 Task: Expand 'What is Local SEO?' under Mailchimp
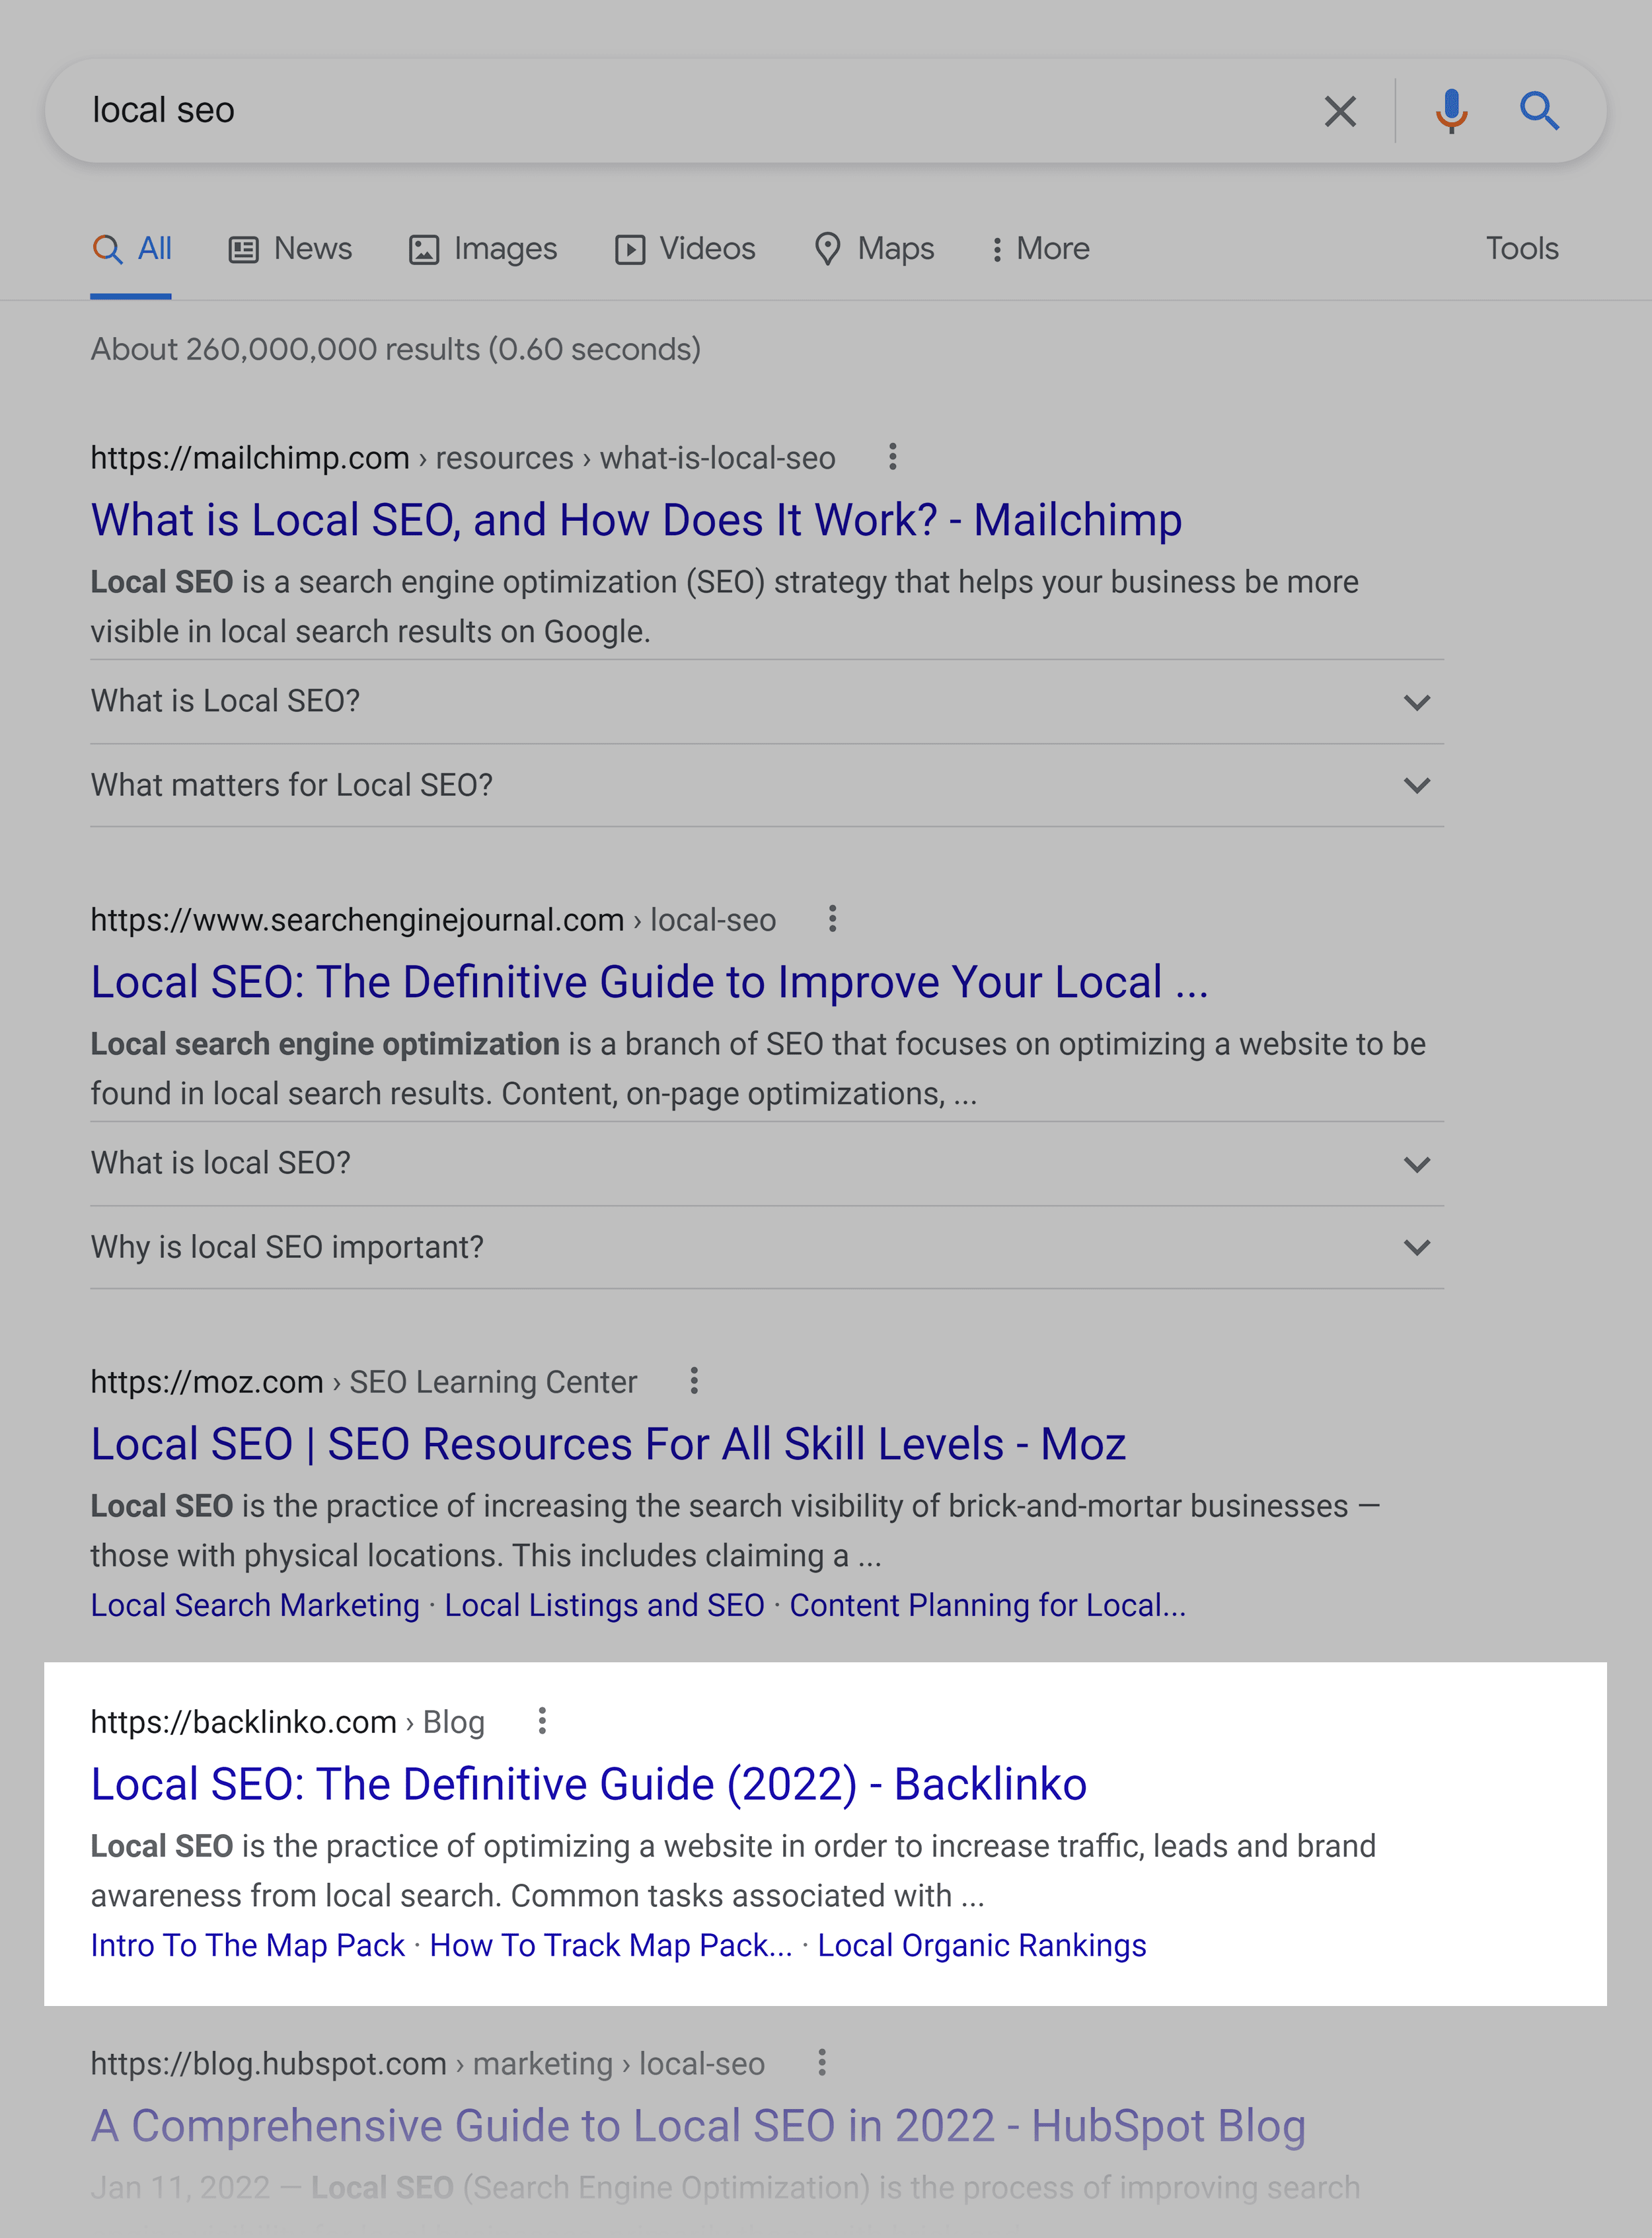(767, 702)
